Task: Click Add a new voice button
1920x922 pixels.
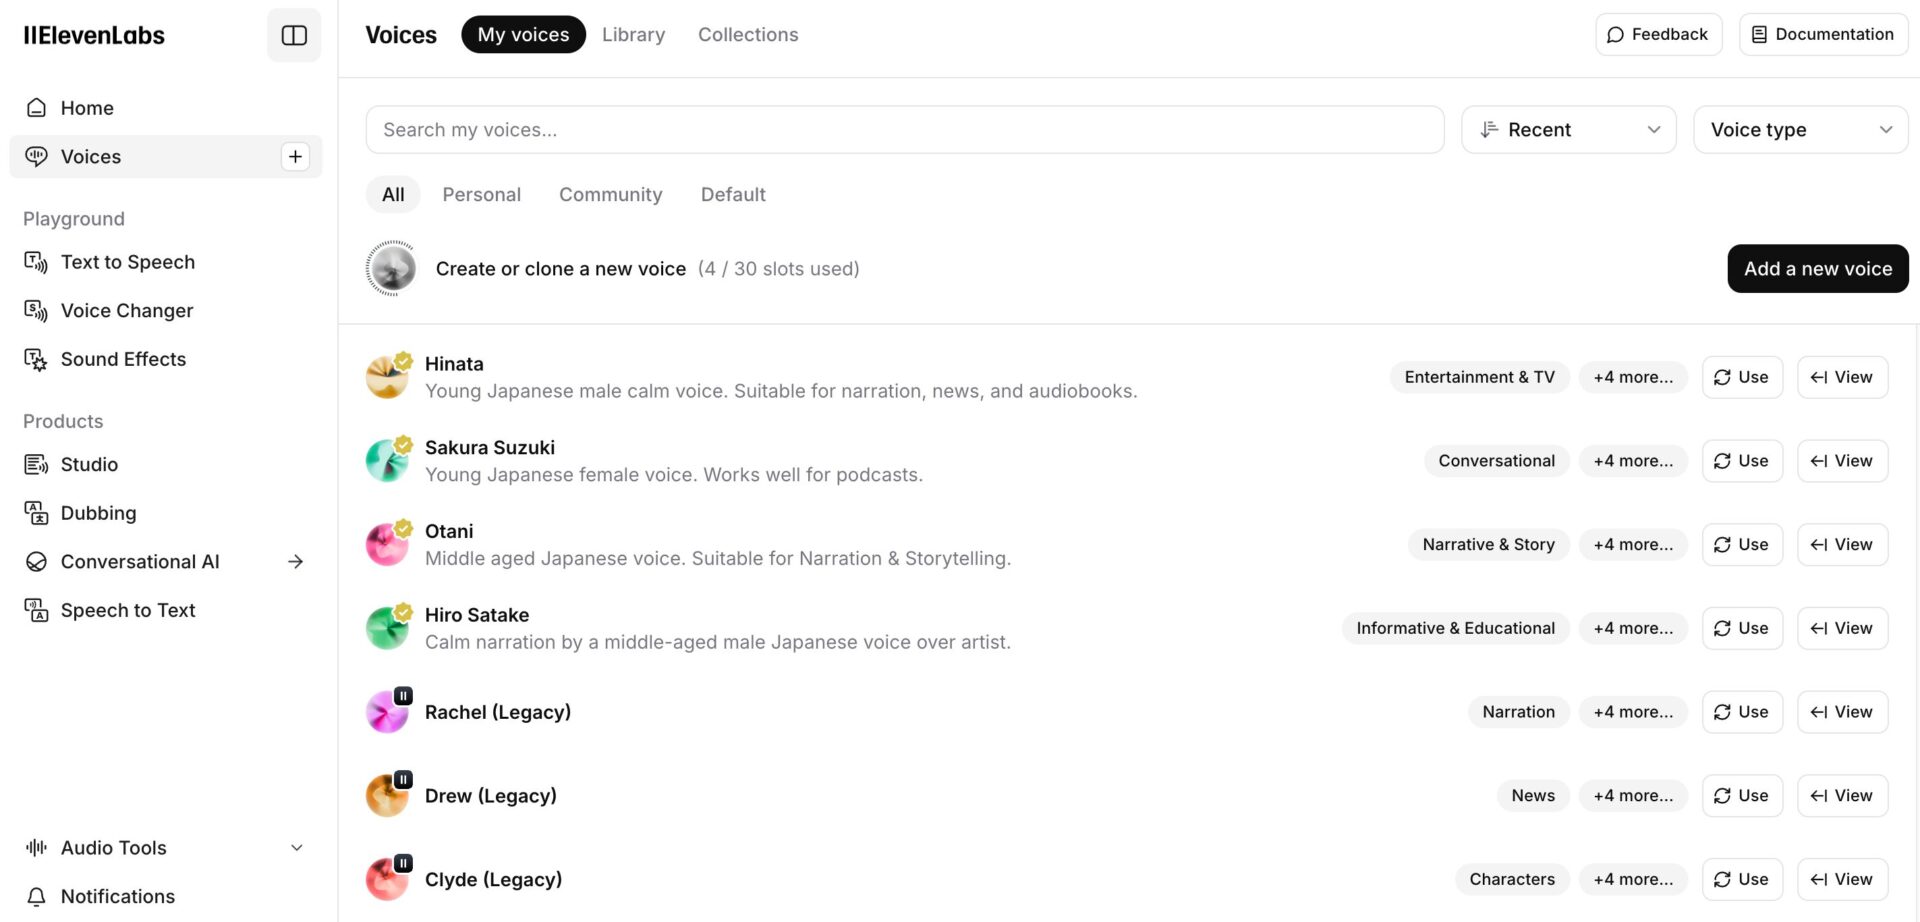Action: click(x=1817, y=269)
